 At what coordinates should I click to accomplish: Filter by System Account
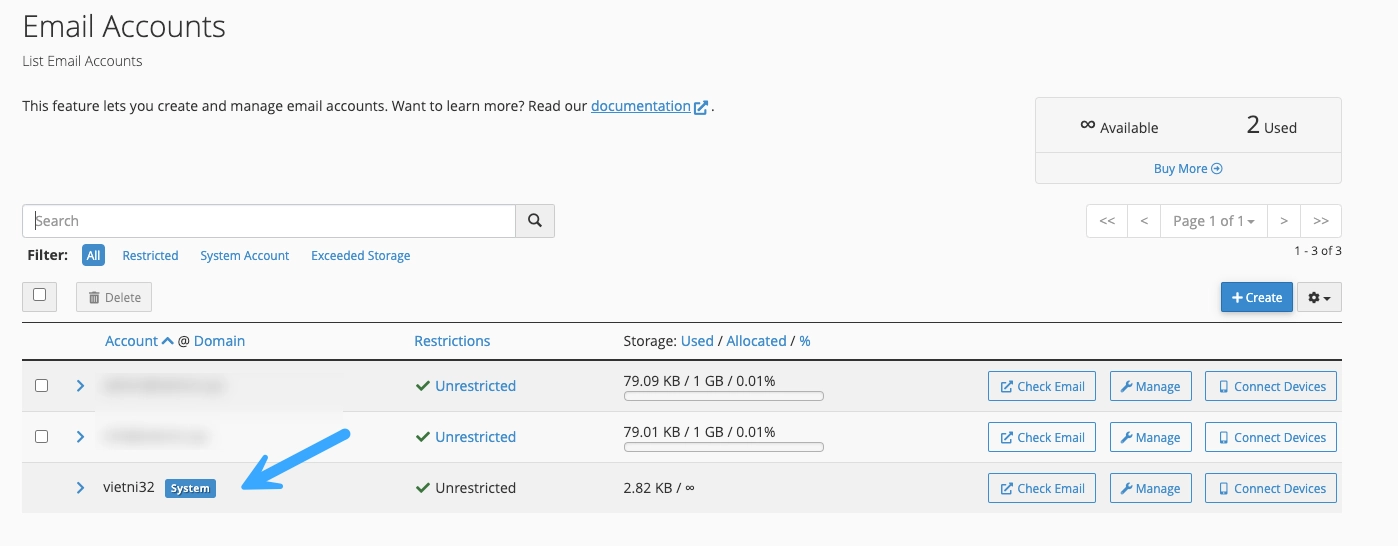(244, 256)
